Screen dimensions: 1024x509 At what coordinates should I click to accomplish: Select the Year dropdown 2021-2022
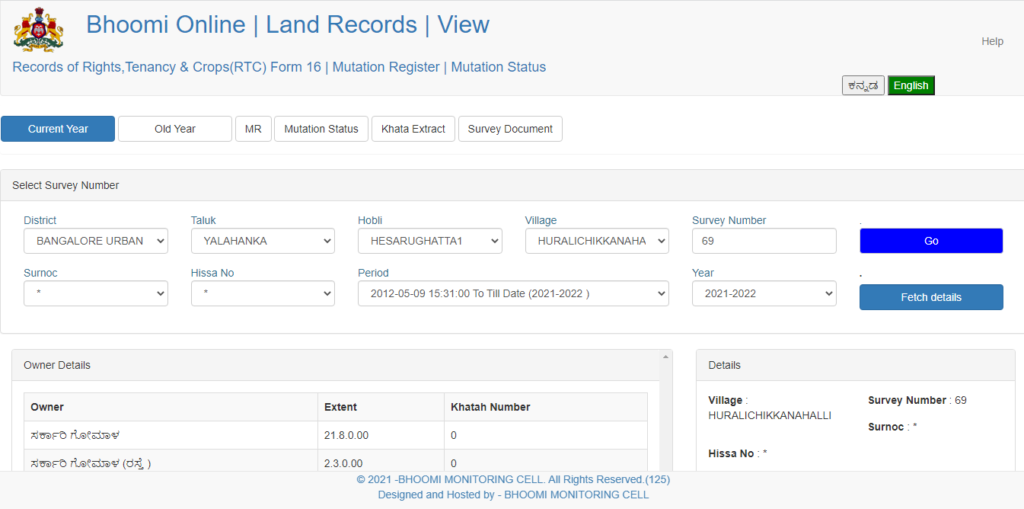(x=764, y=294)
